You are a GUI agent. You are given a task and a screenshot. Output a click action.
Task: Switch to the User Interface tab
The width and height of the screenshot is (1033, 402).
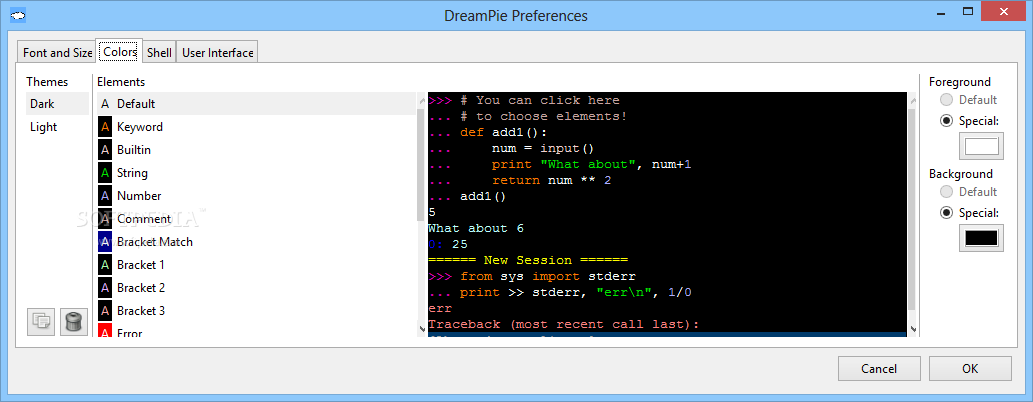[x=217, y=53]
